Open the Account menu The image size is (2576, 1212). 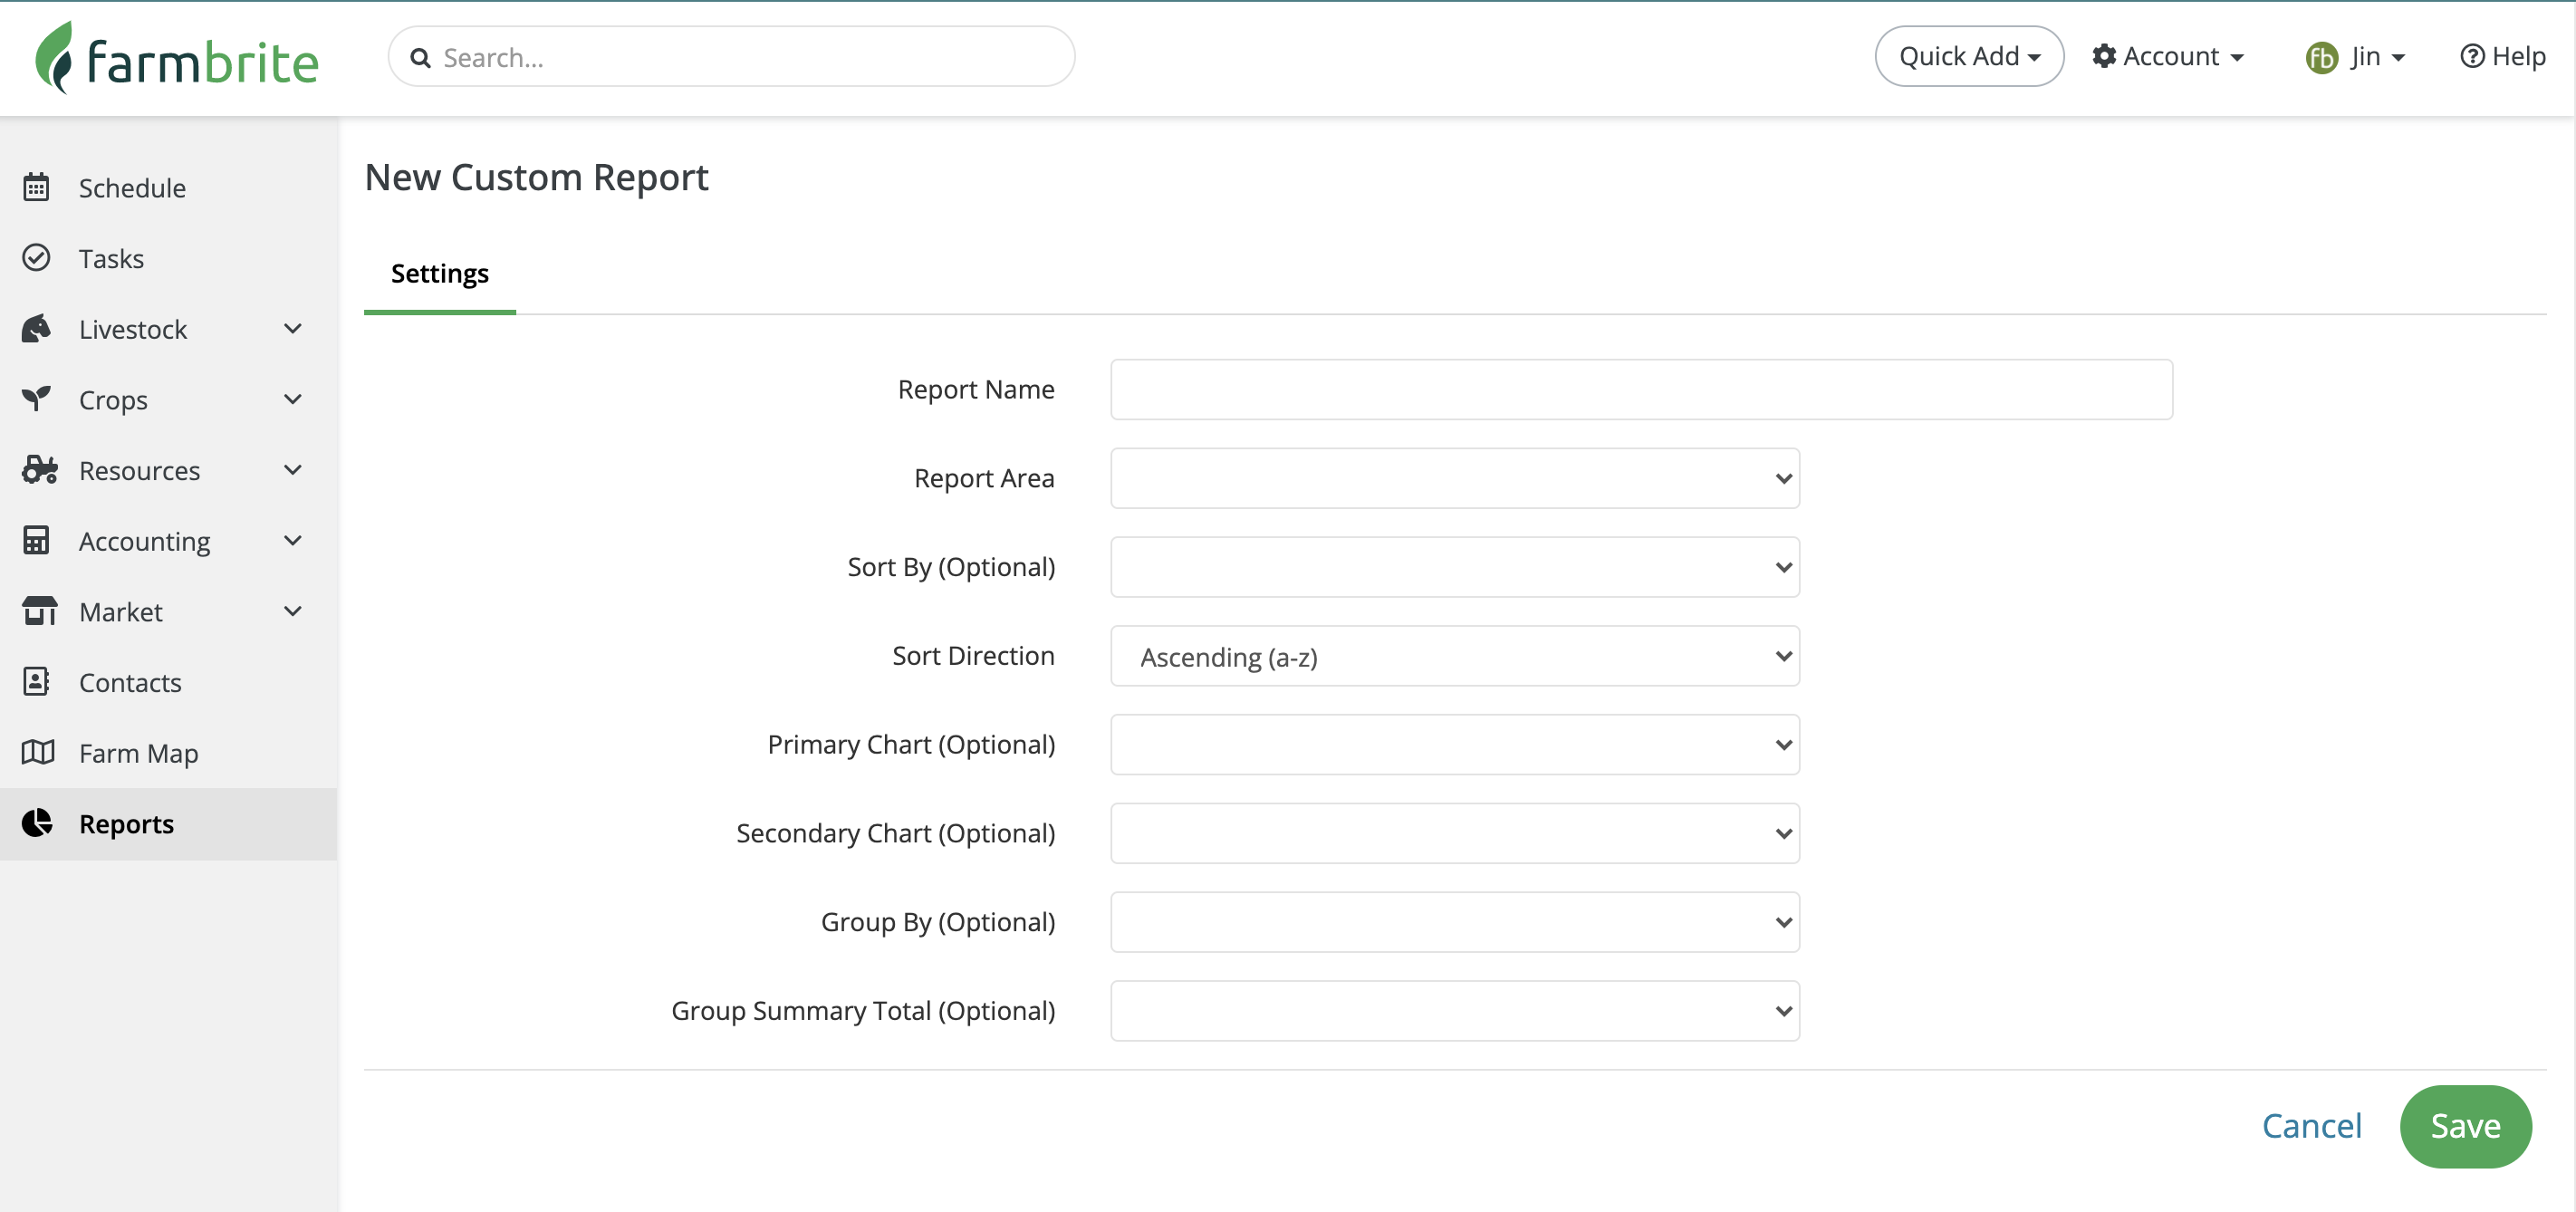coord(2168,57)
